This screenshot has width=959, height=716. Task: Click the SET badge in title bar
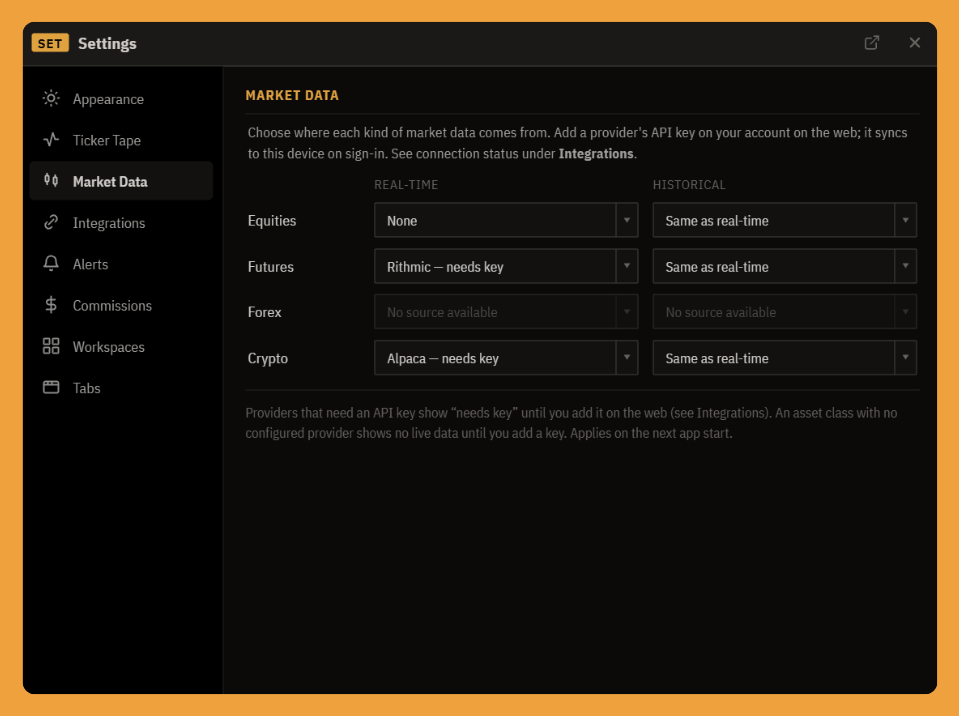50,43
